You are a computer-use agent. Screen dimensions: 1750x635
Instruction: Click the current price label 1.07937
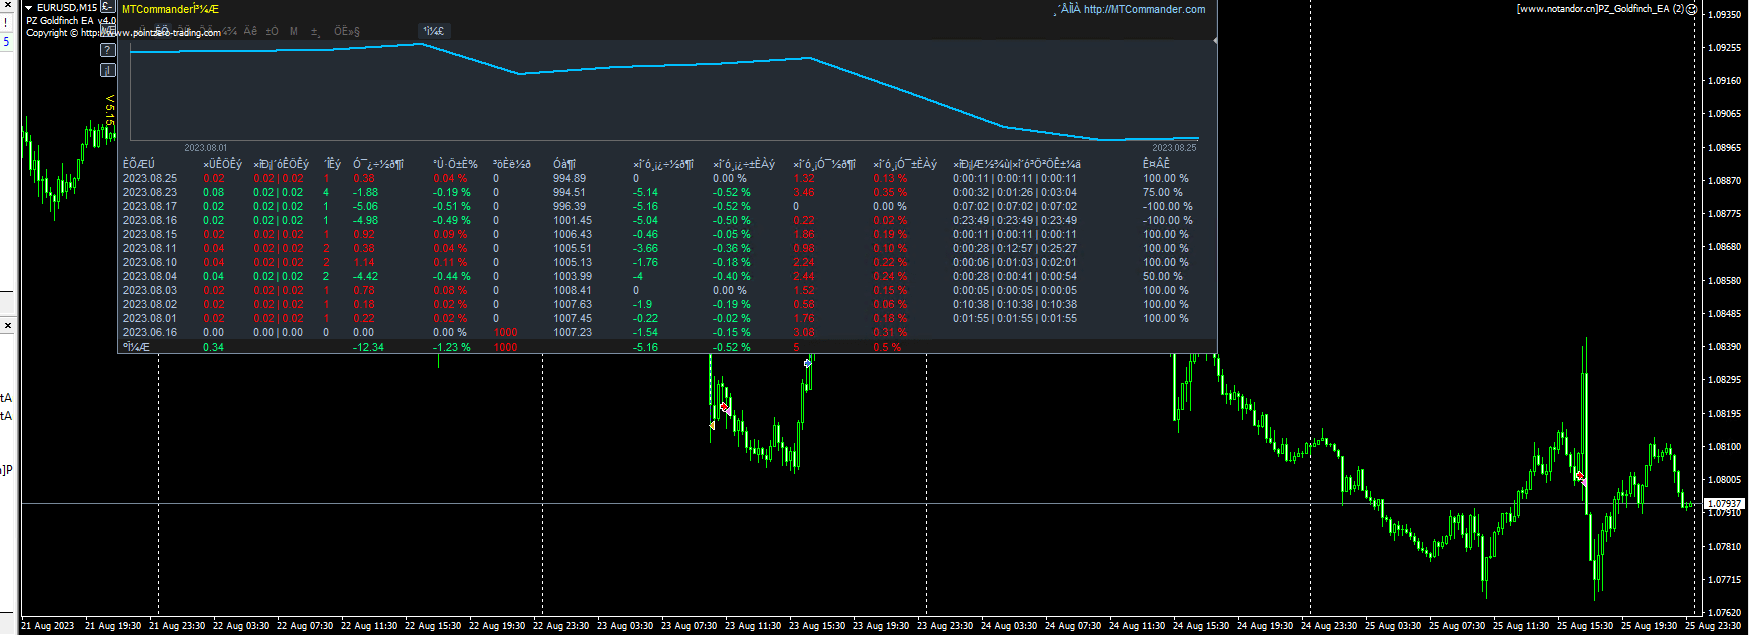coord(1723,503)
